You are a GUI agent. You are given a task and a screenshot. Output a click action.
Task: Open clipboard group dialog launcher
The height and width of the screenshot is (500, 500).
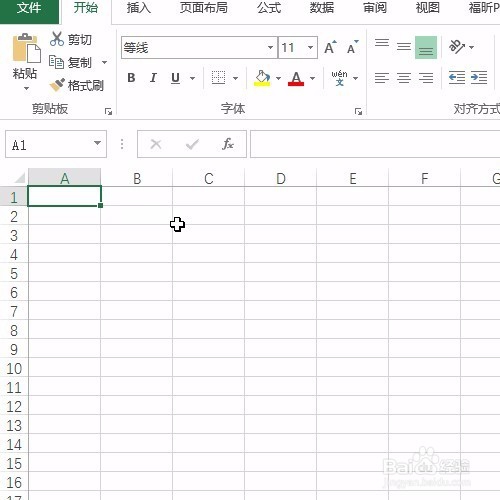(x=108, y=112)
